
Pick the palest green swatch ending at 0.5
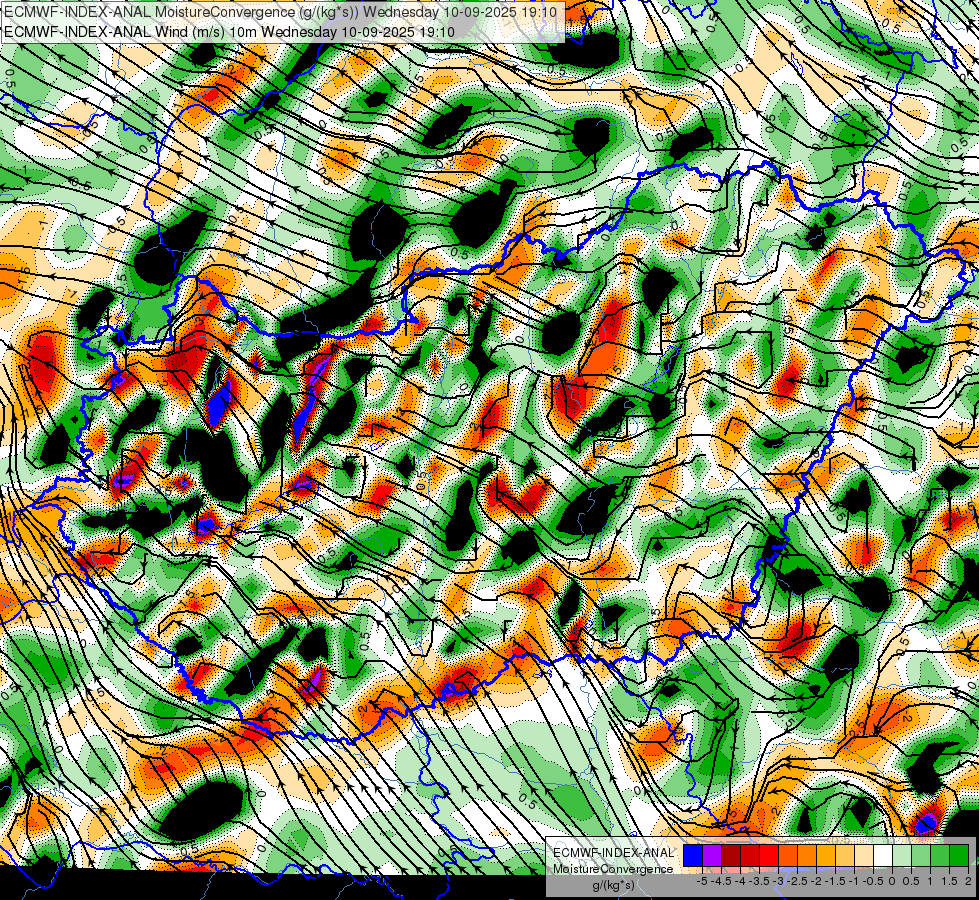(x=902, y=856)
